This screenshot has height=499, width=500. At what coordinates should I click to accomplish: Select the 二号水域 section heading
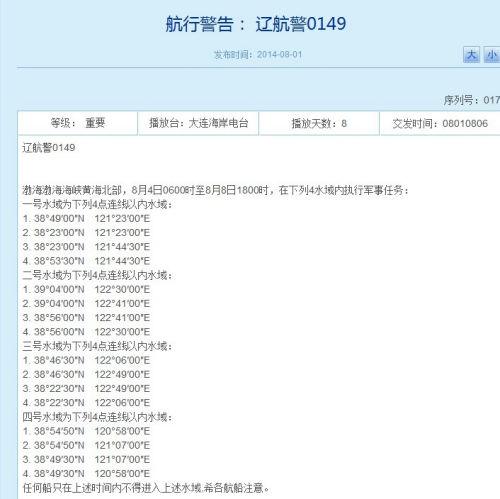tap(97, 275)
